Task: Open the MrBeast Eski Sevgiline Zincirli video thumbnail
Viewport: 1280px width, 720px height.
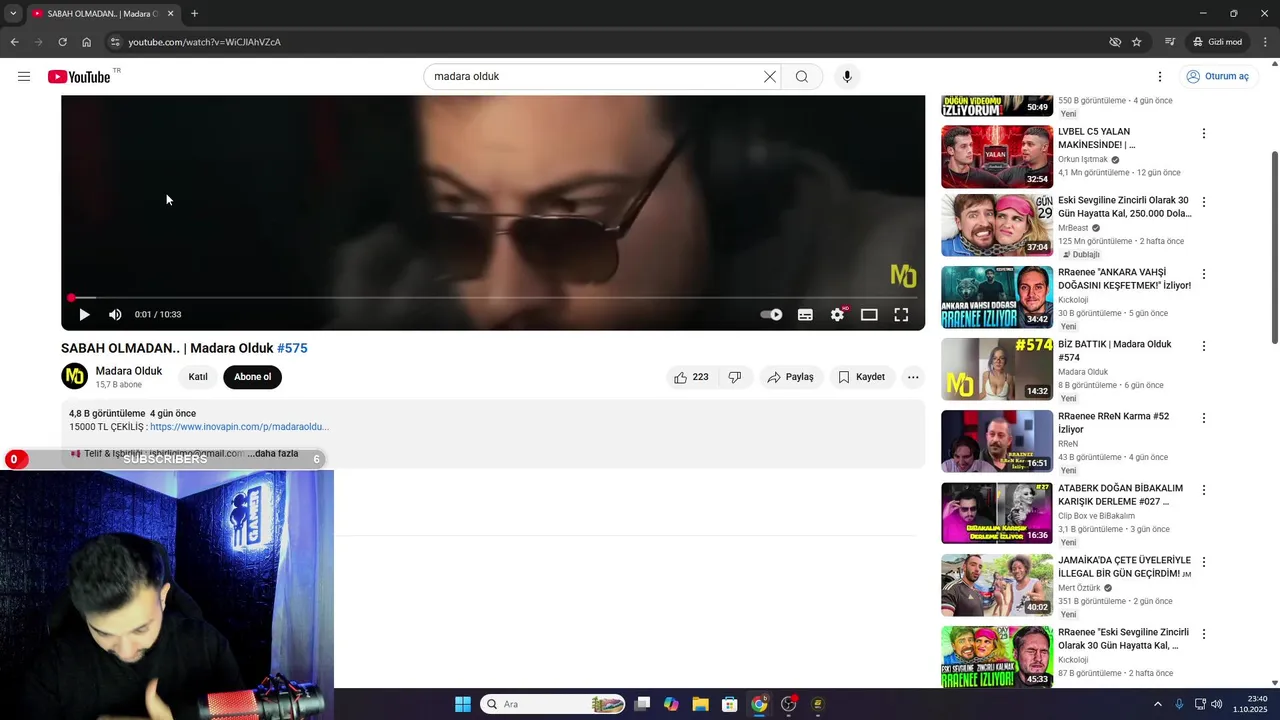Action: 997,225
